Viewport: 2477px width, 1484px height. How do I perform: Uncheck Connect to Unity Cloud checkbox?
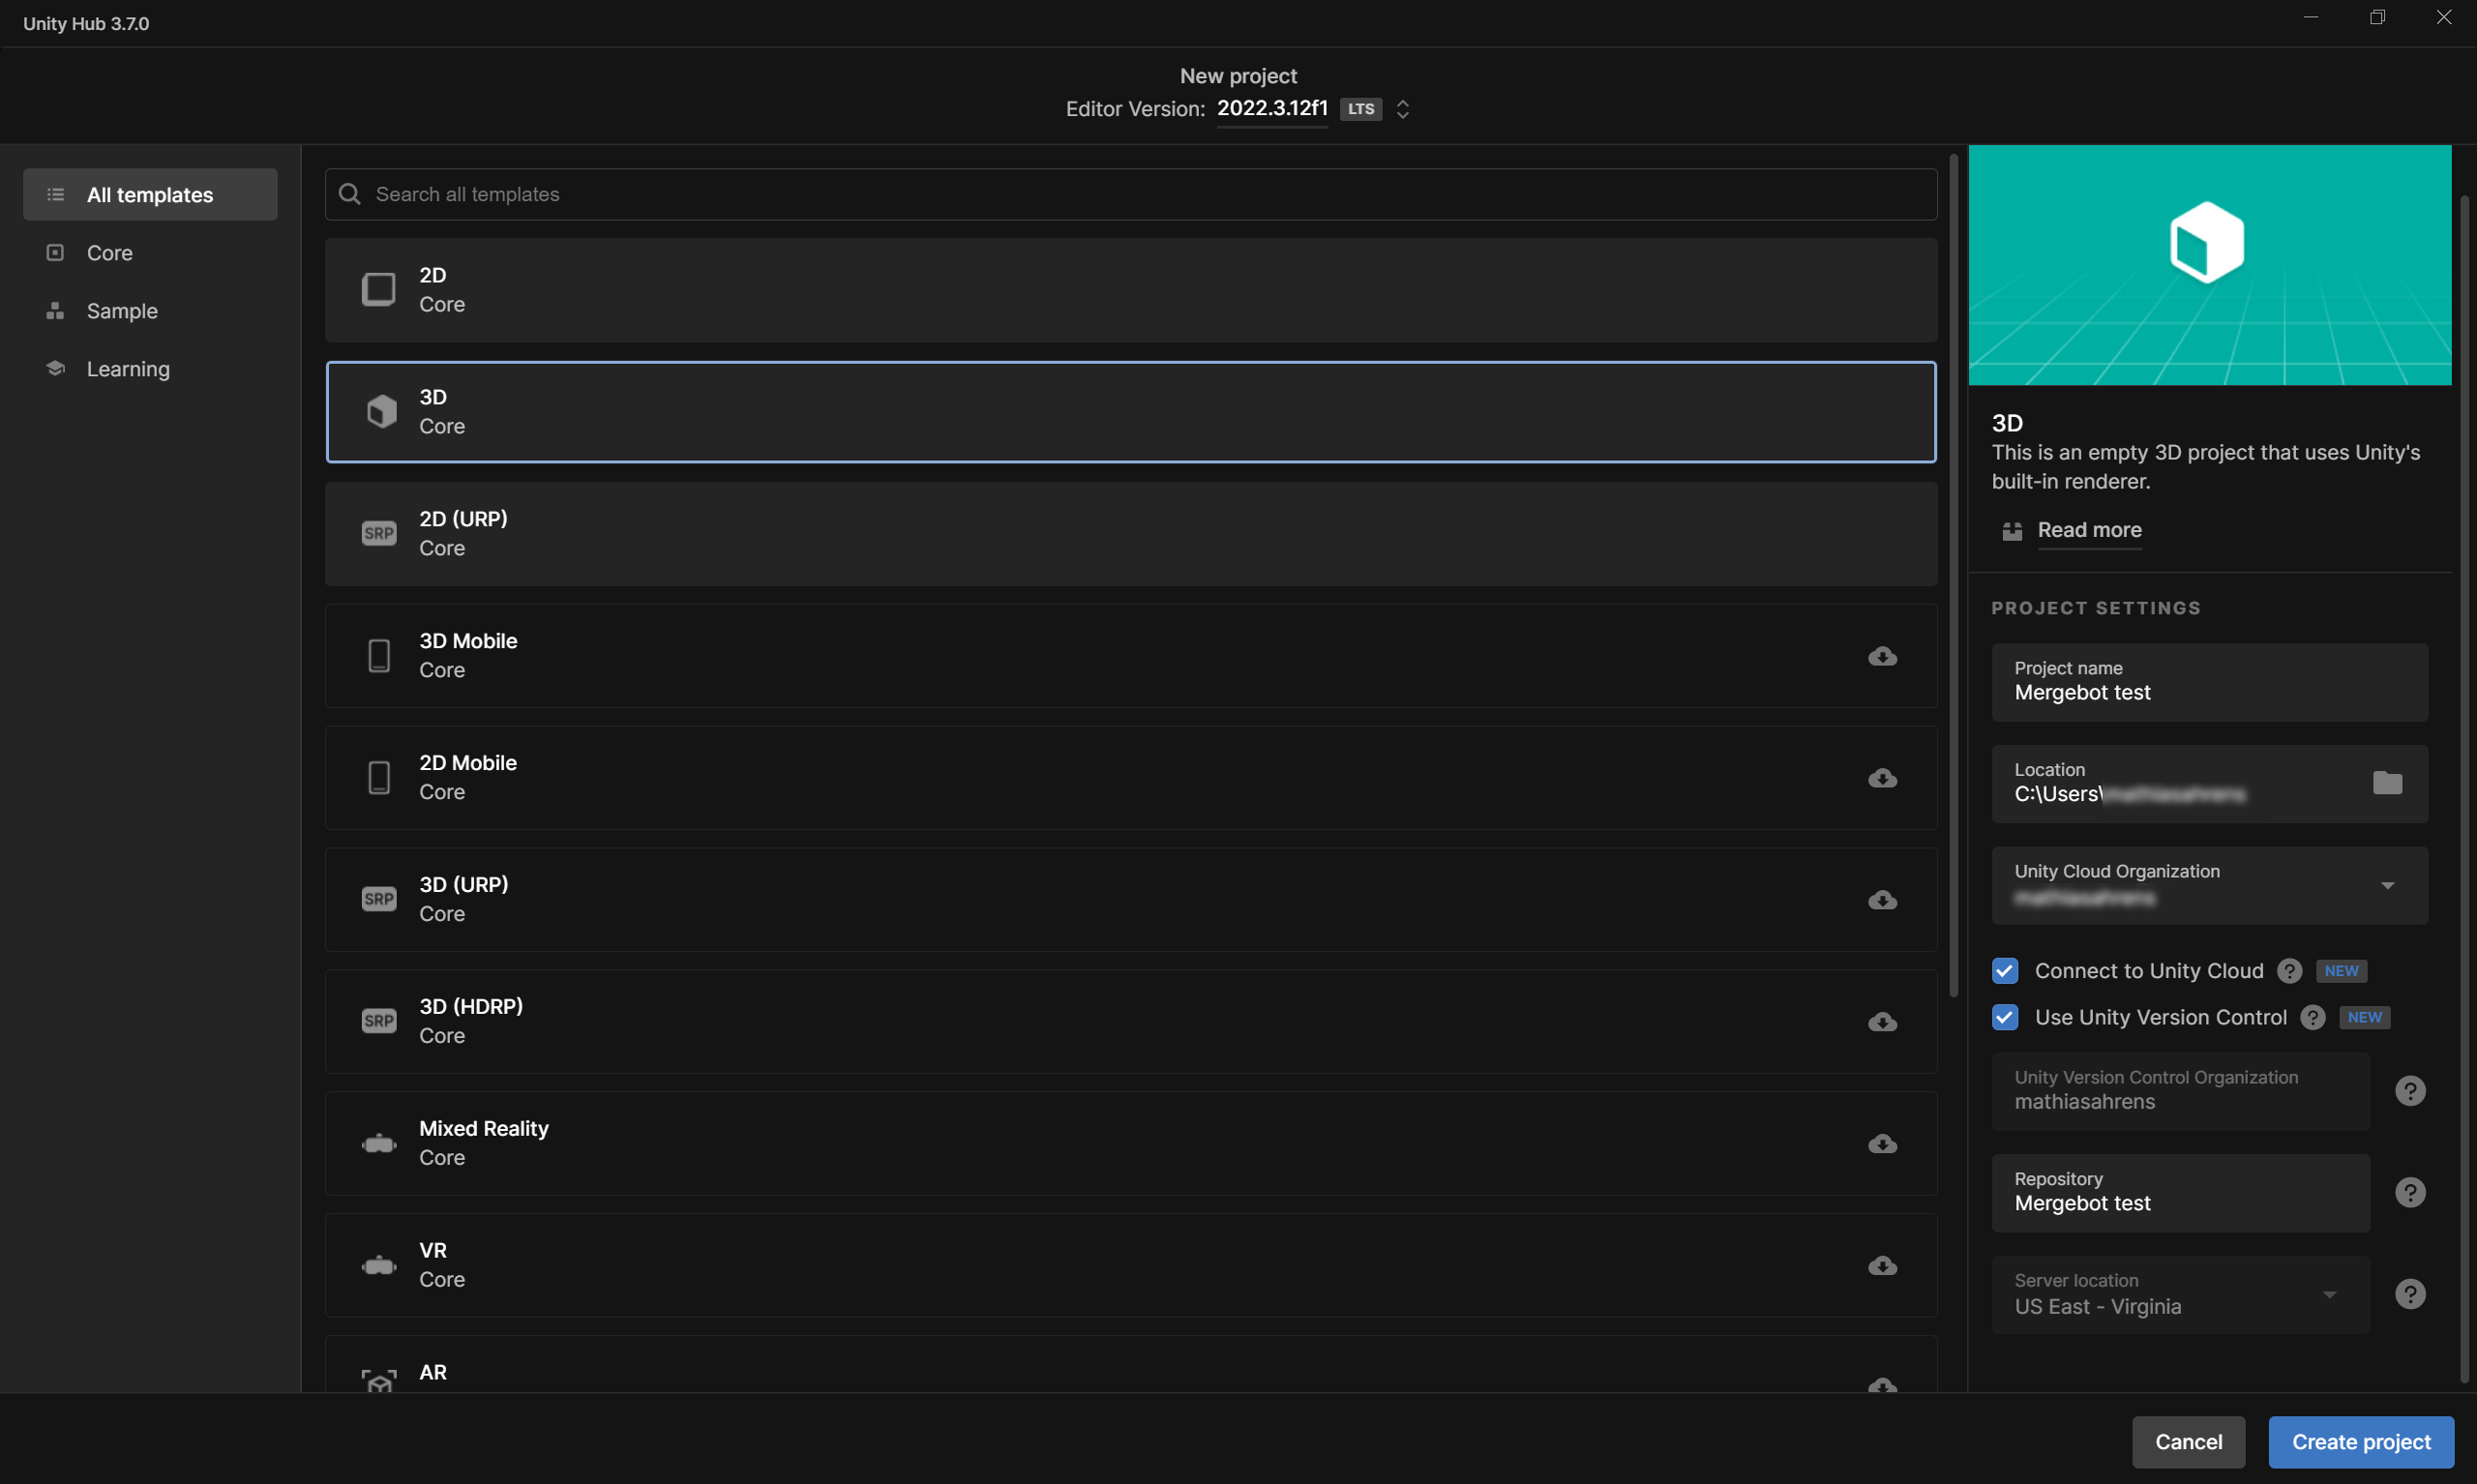(2004, 971)
